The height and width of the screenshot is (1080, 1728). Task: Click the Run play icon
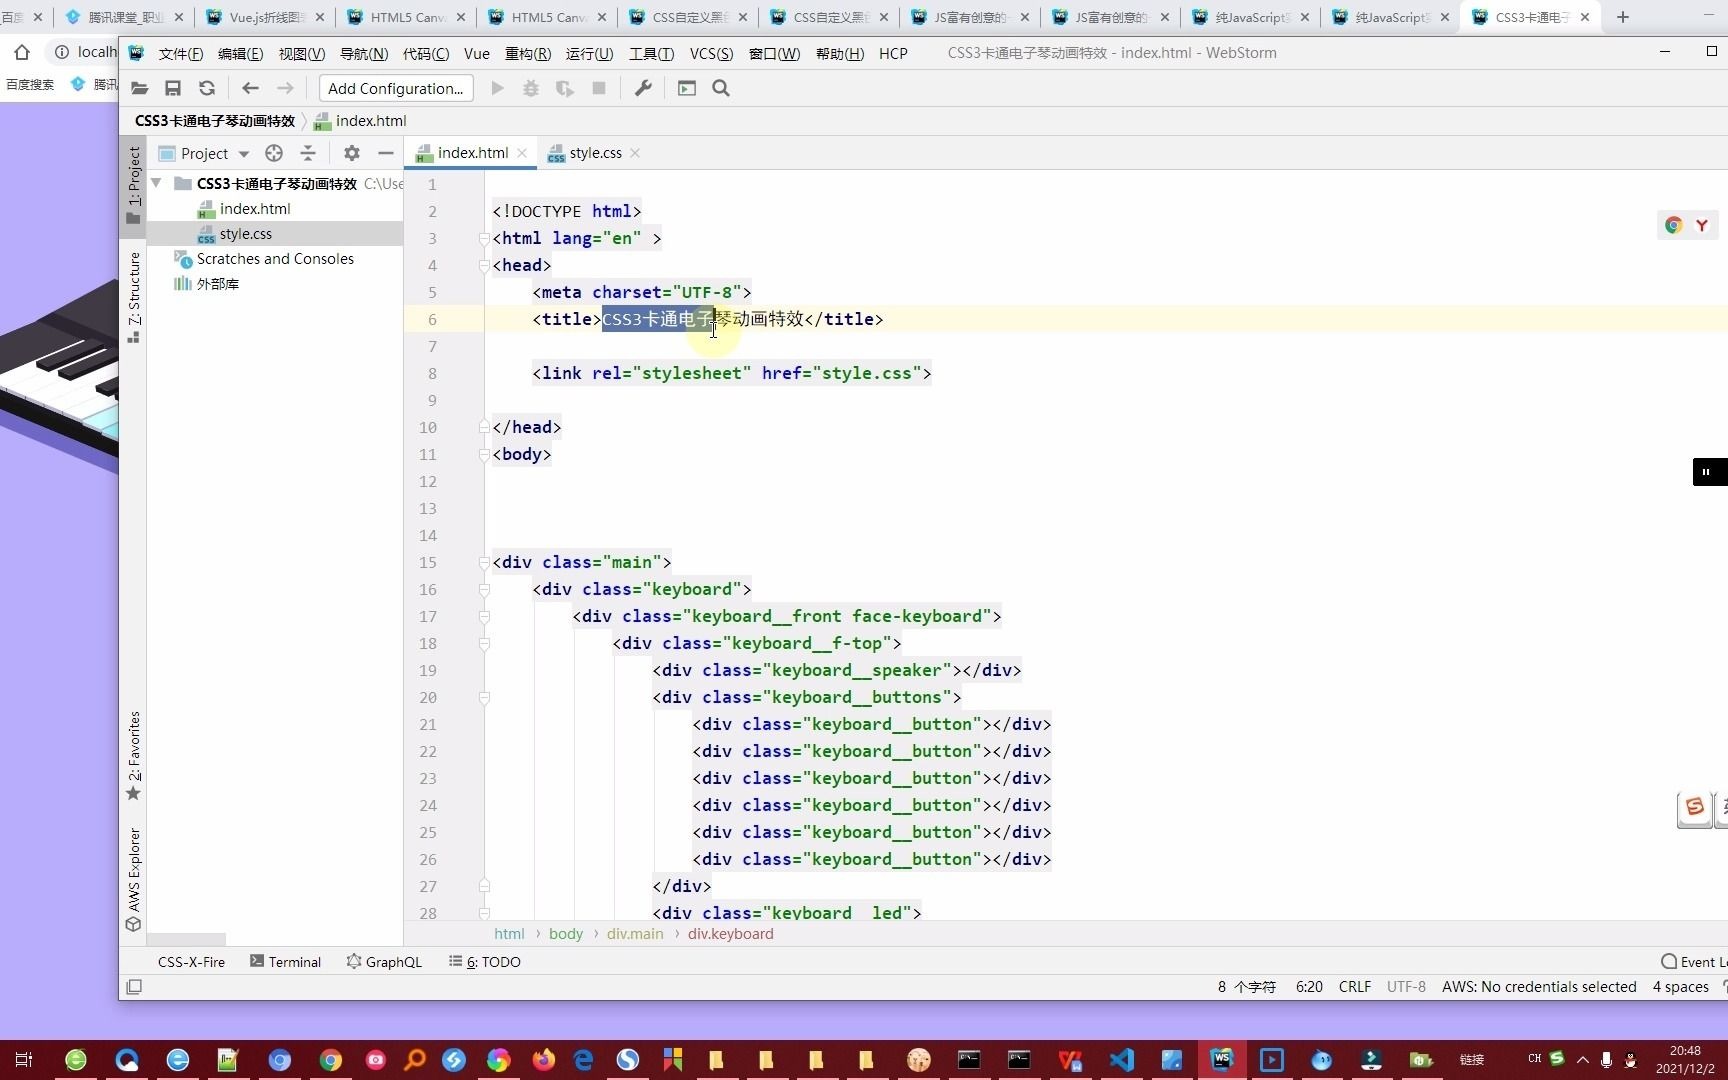click(497, 88)
